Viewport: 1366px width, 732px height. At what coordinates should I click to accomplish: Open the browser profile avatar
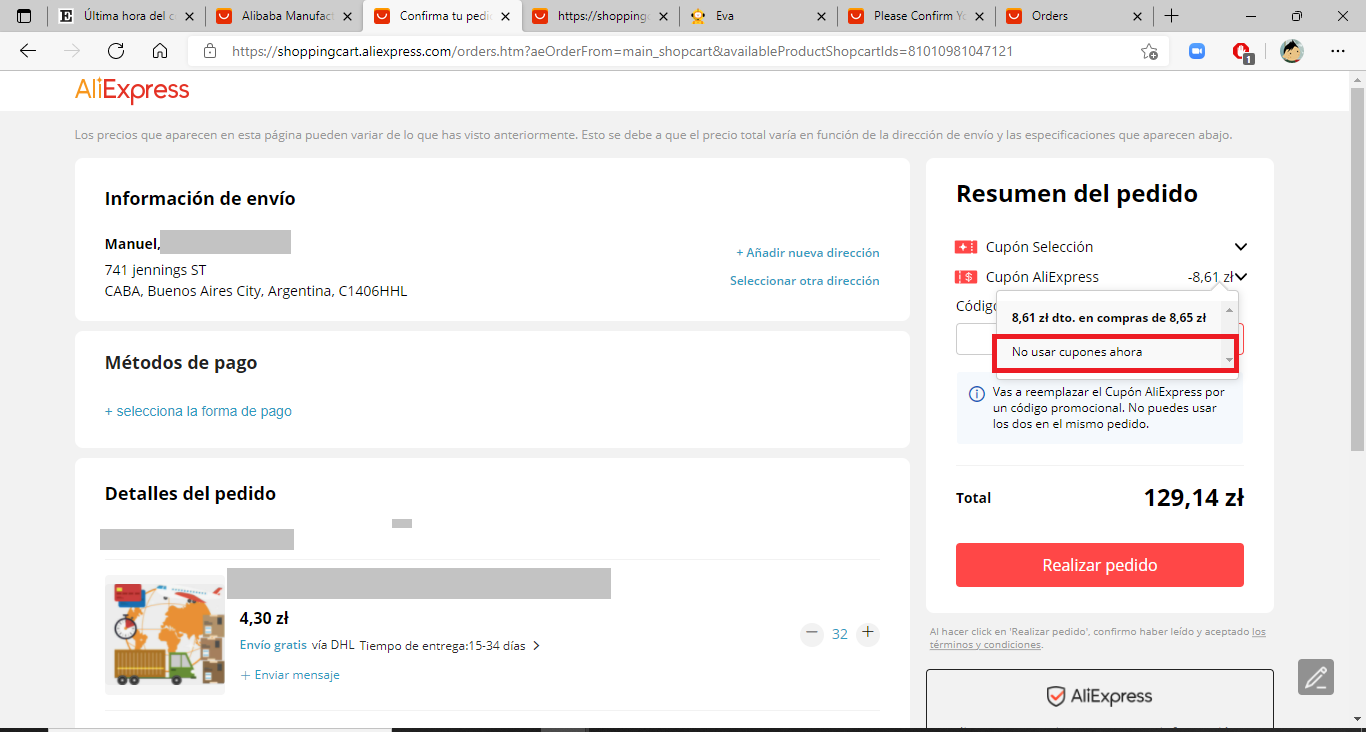(x=1292, y=52)
